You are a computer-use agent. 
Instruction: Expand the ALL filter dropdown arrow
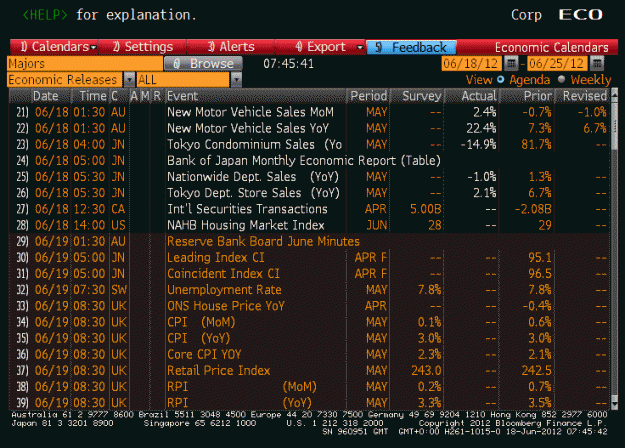[236, 80]
